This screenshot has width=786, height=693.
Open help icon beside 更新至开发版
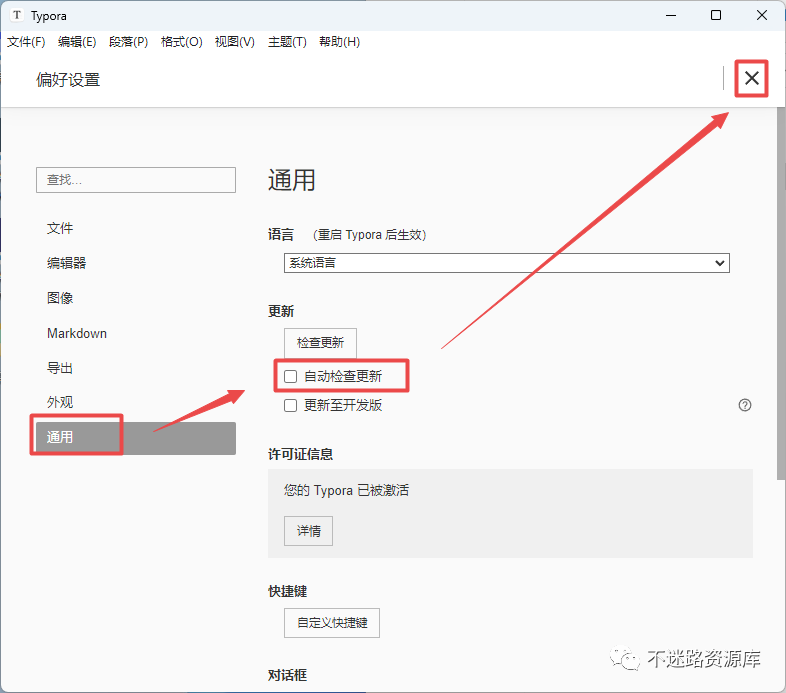tap(745, 405)
